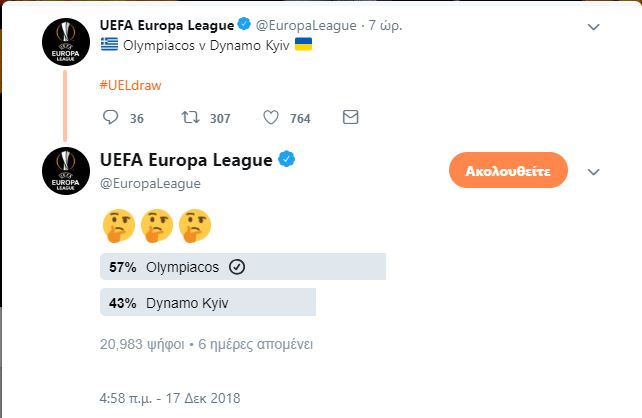Open the chevron menu beside the Ακολουθείτε button
Screen dimensions: 642x418
click(593, 172)
